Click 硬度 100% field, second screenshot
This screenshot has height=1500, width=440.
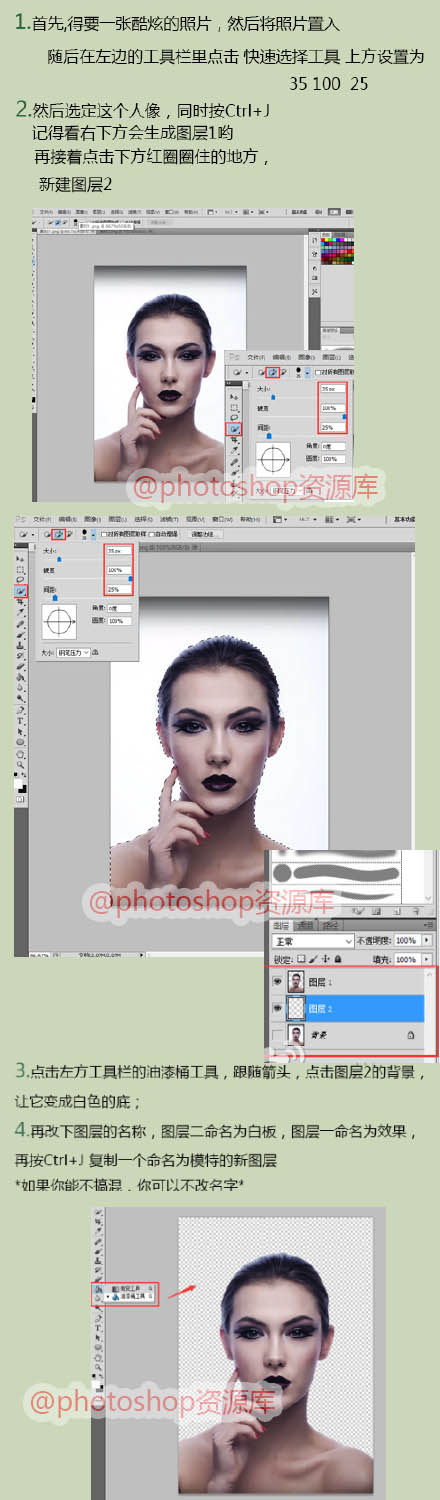[x=119, y=570]
